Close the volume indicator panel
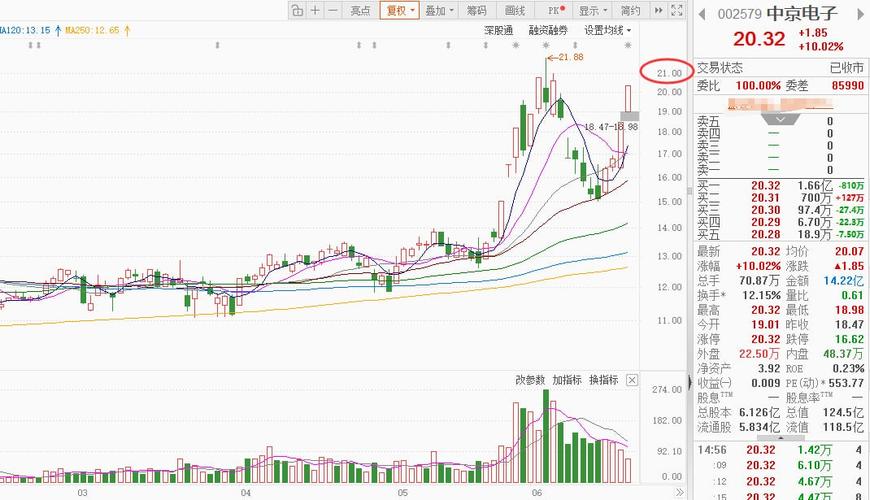This screenshot has width=870, height=500. tap(632, 380)
